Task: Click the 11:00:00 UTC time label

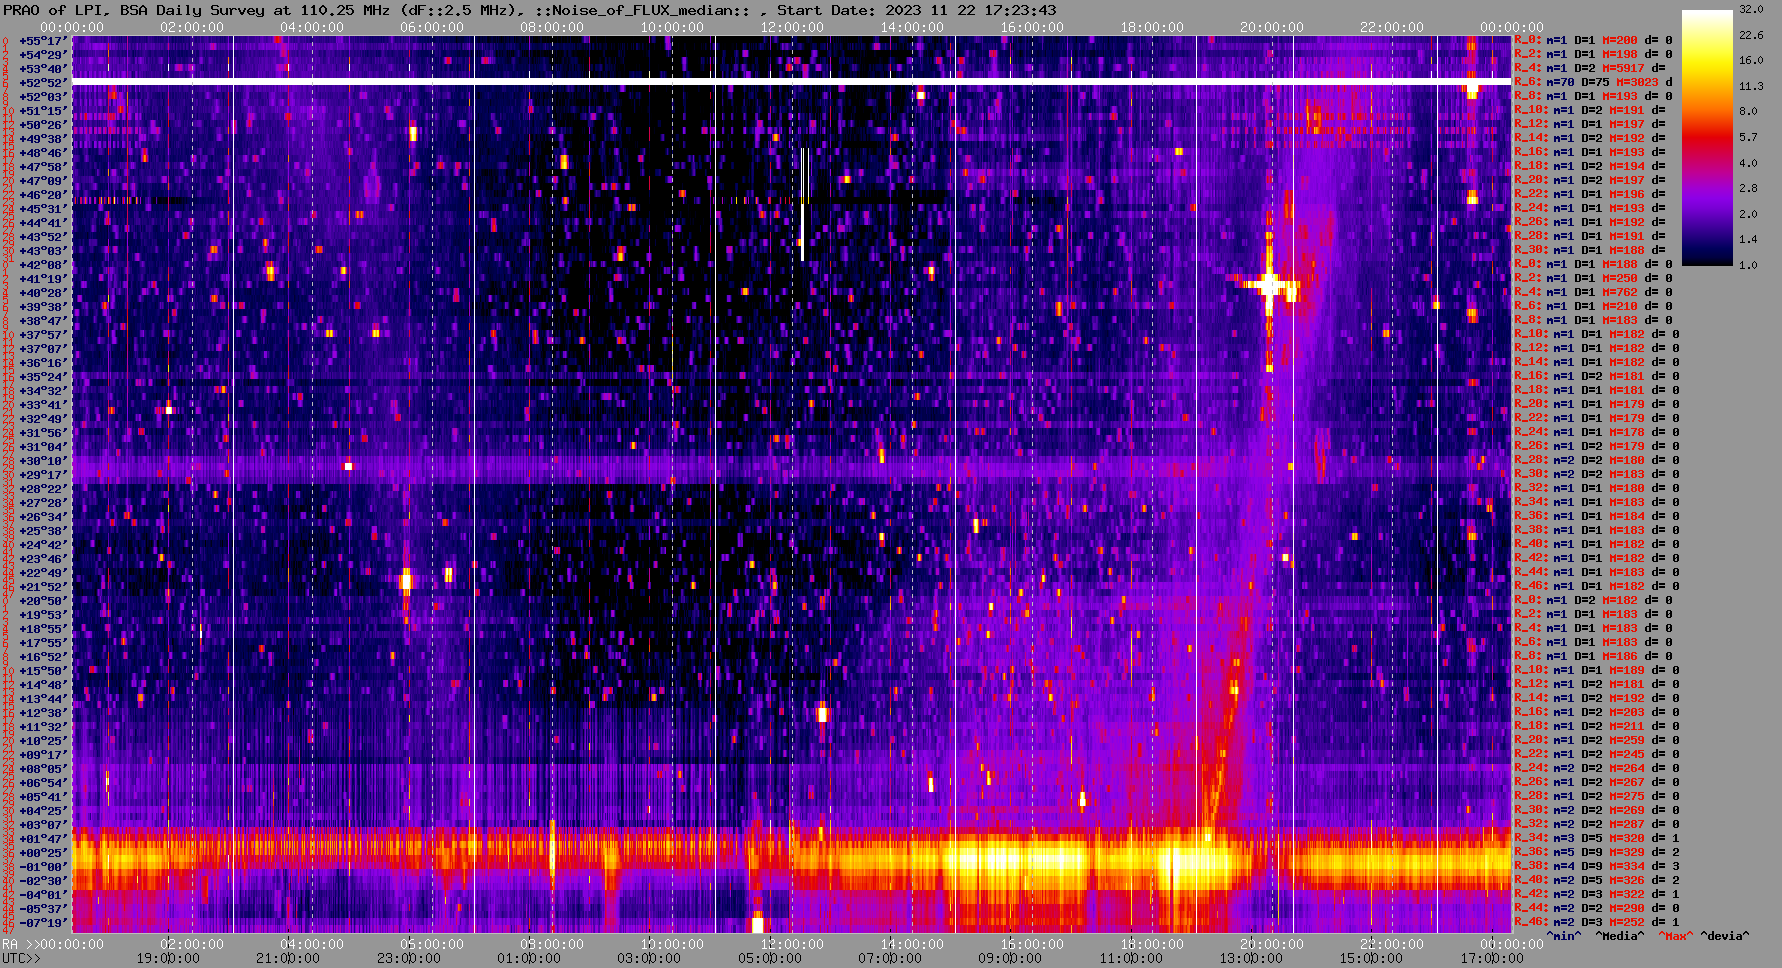Action: [x=1129, y=958]
